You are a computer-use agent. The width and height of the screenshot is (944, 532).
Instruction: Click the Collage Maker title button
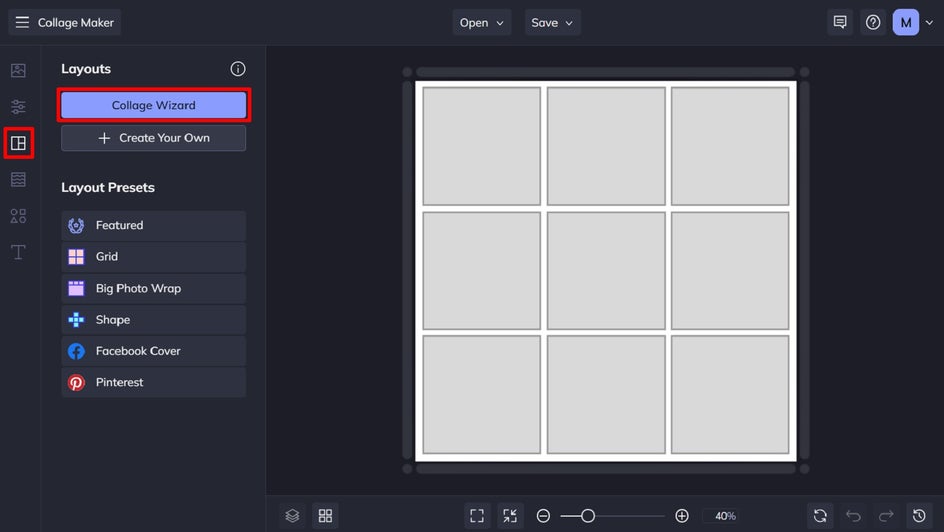coord(64,22)
